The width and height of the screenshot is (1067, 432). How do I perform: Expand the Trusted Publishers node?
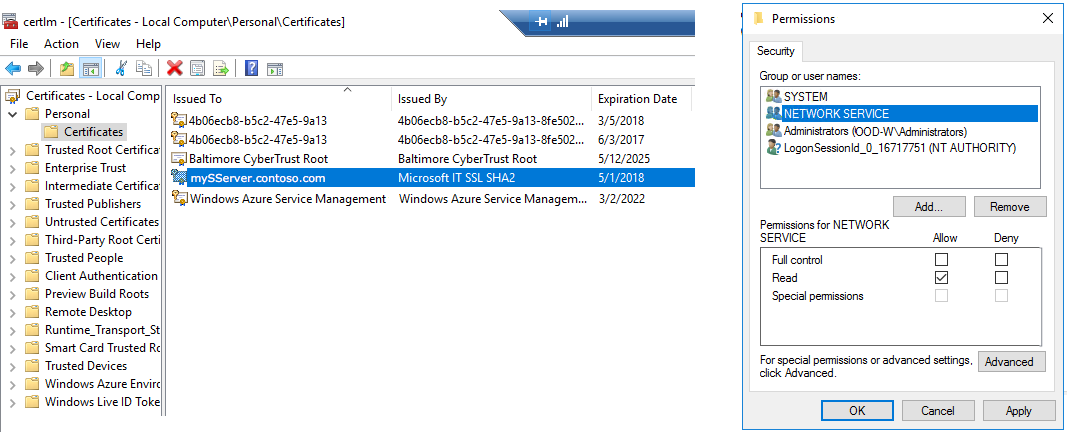tap(12, 204)
